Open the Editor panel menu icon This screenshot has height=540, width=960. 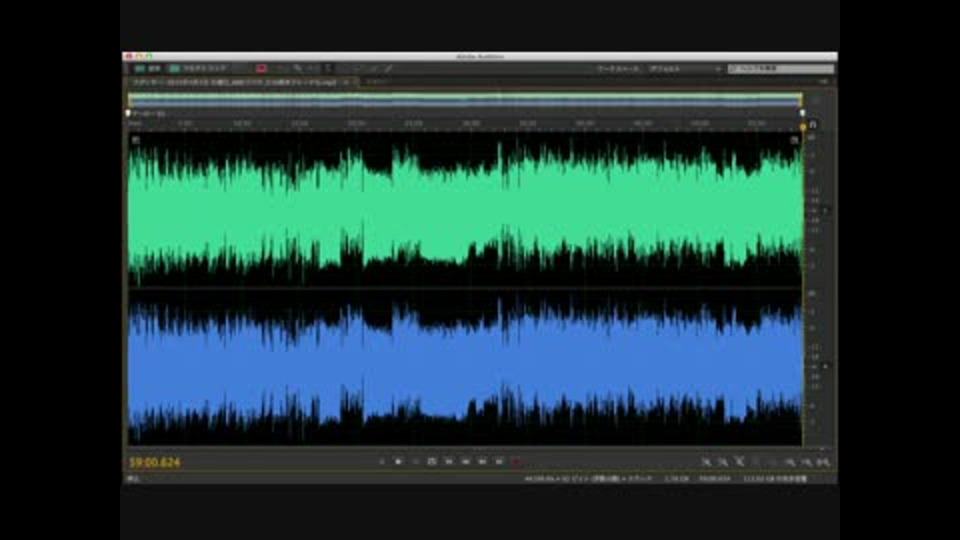pyautogui.click(x=823, y=81)
